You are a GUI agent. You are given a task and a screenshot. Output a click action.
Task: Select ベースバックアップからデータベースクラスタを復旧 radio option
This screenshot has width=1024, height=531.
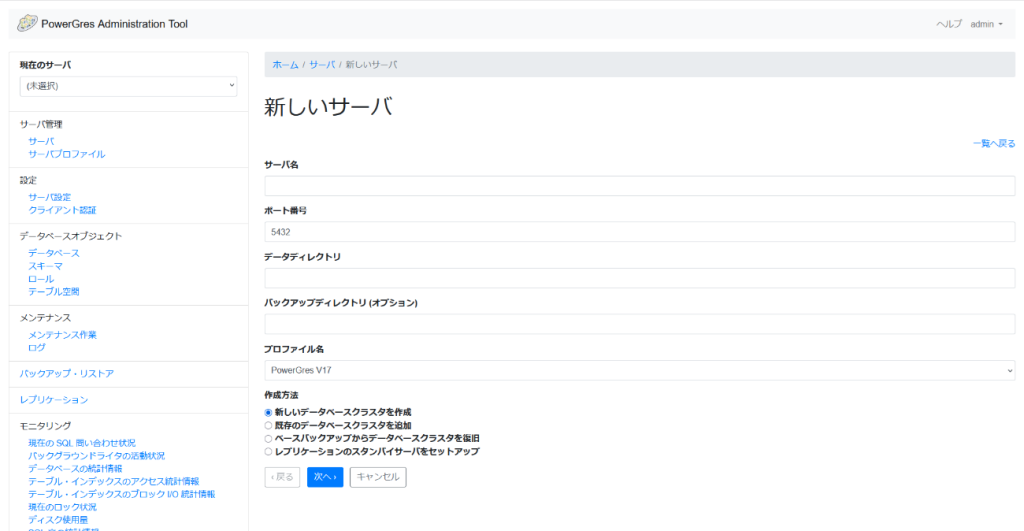tap(268, 439)
